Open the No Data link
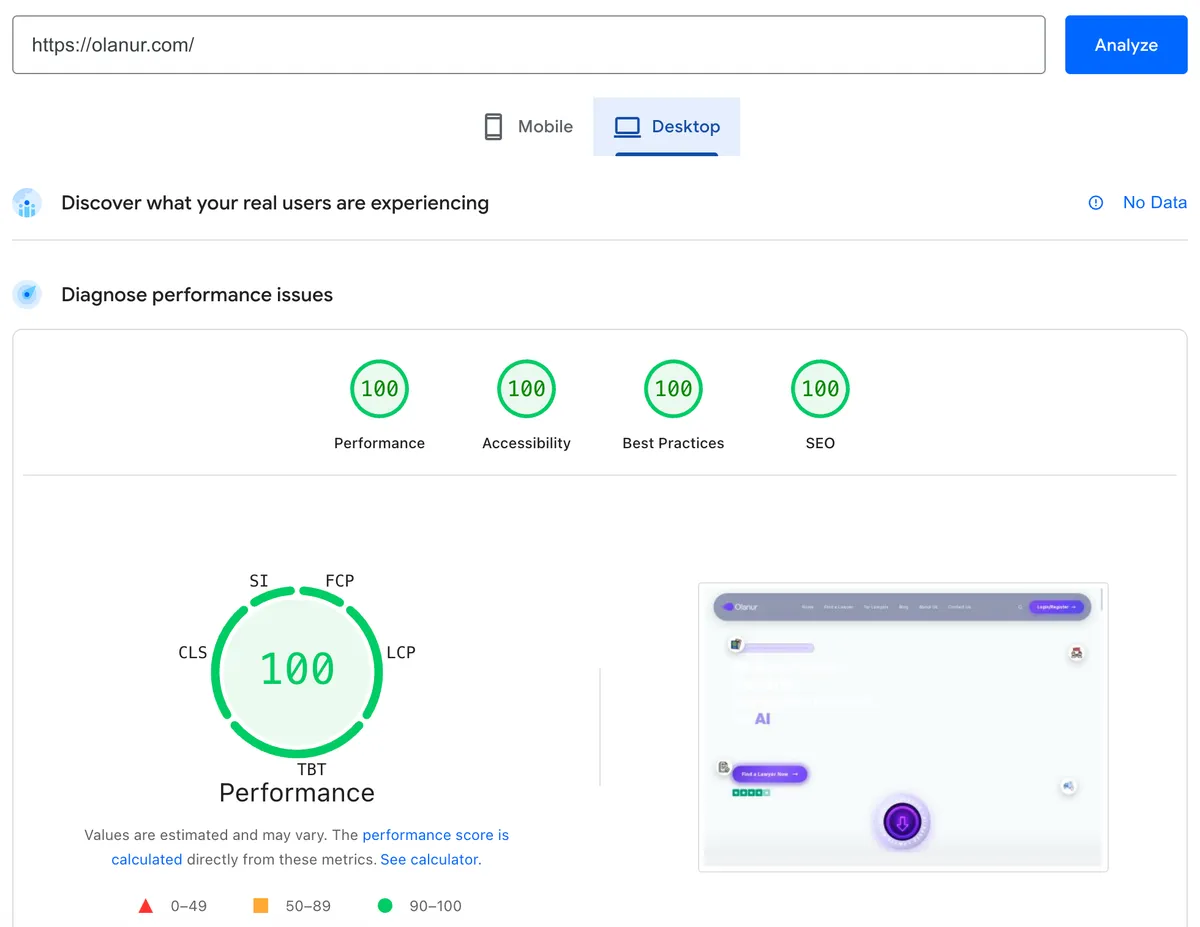The width and height of the screenshot is (1200, 927). click(x=1154, y=203)
